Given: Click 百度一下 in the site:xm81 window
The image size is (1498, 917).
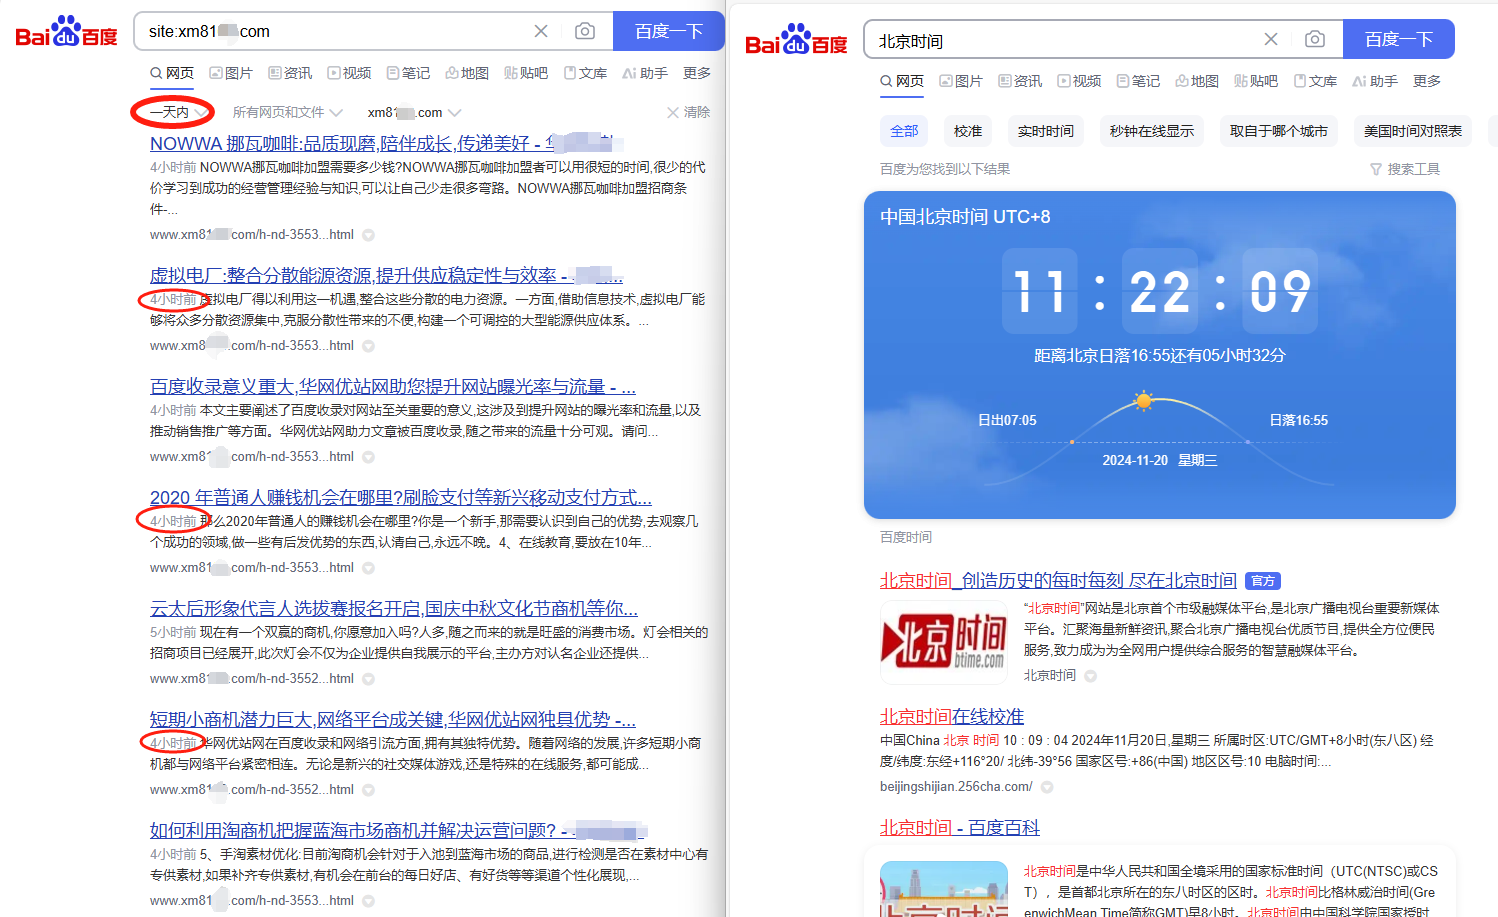Looking at the screenshot, I should pyautogui.click(x=668, y=31).
